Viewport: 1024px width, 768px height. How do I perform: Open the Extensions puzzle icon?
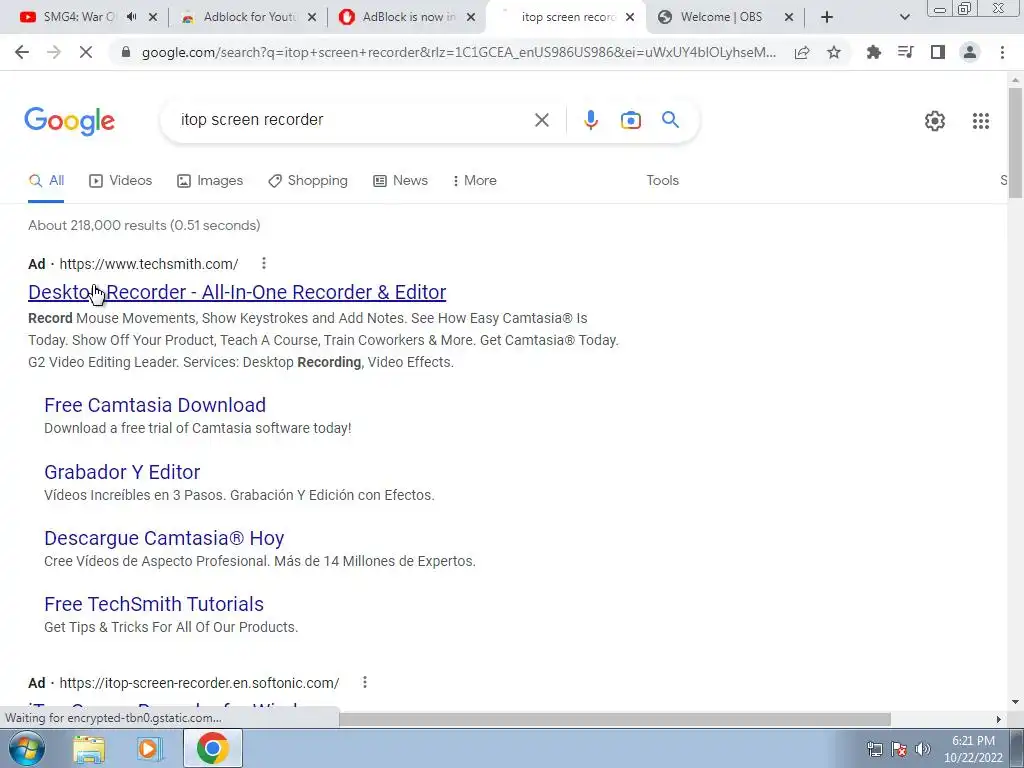pos(873,52)
